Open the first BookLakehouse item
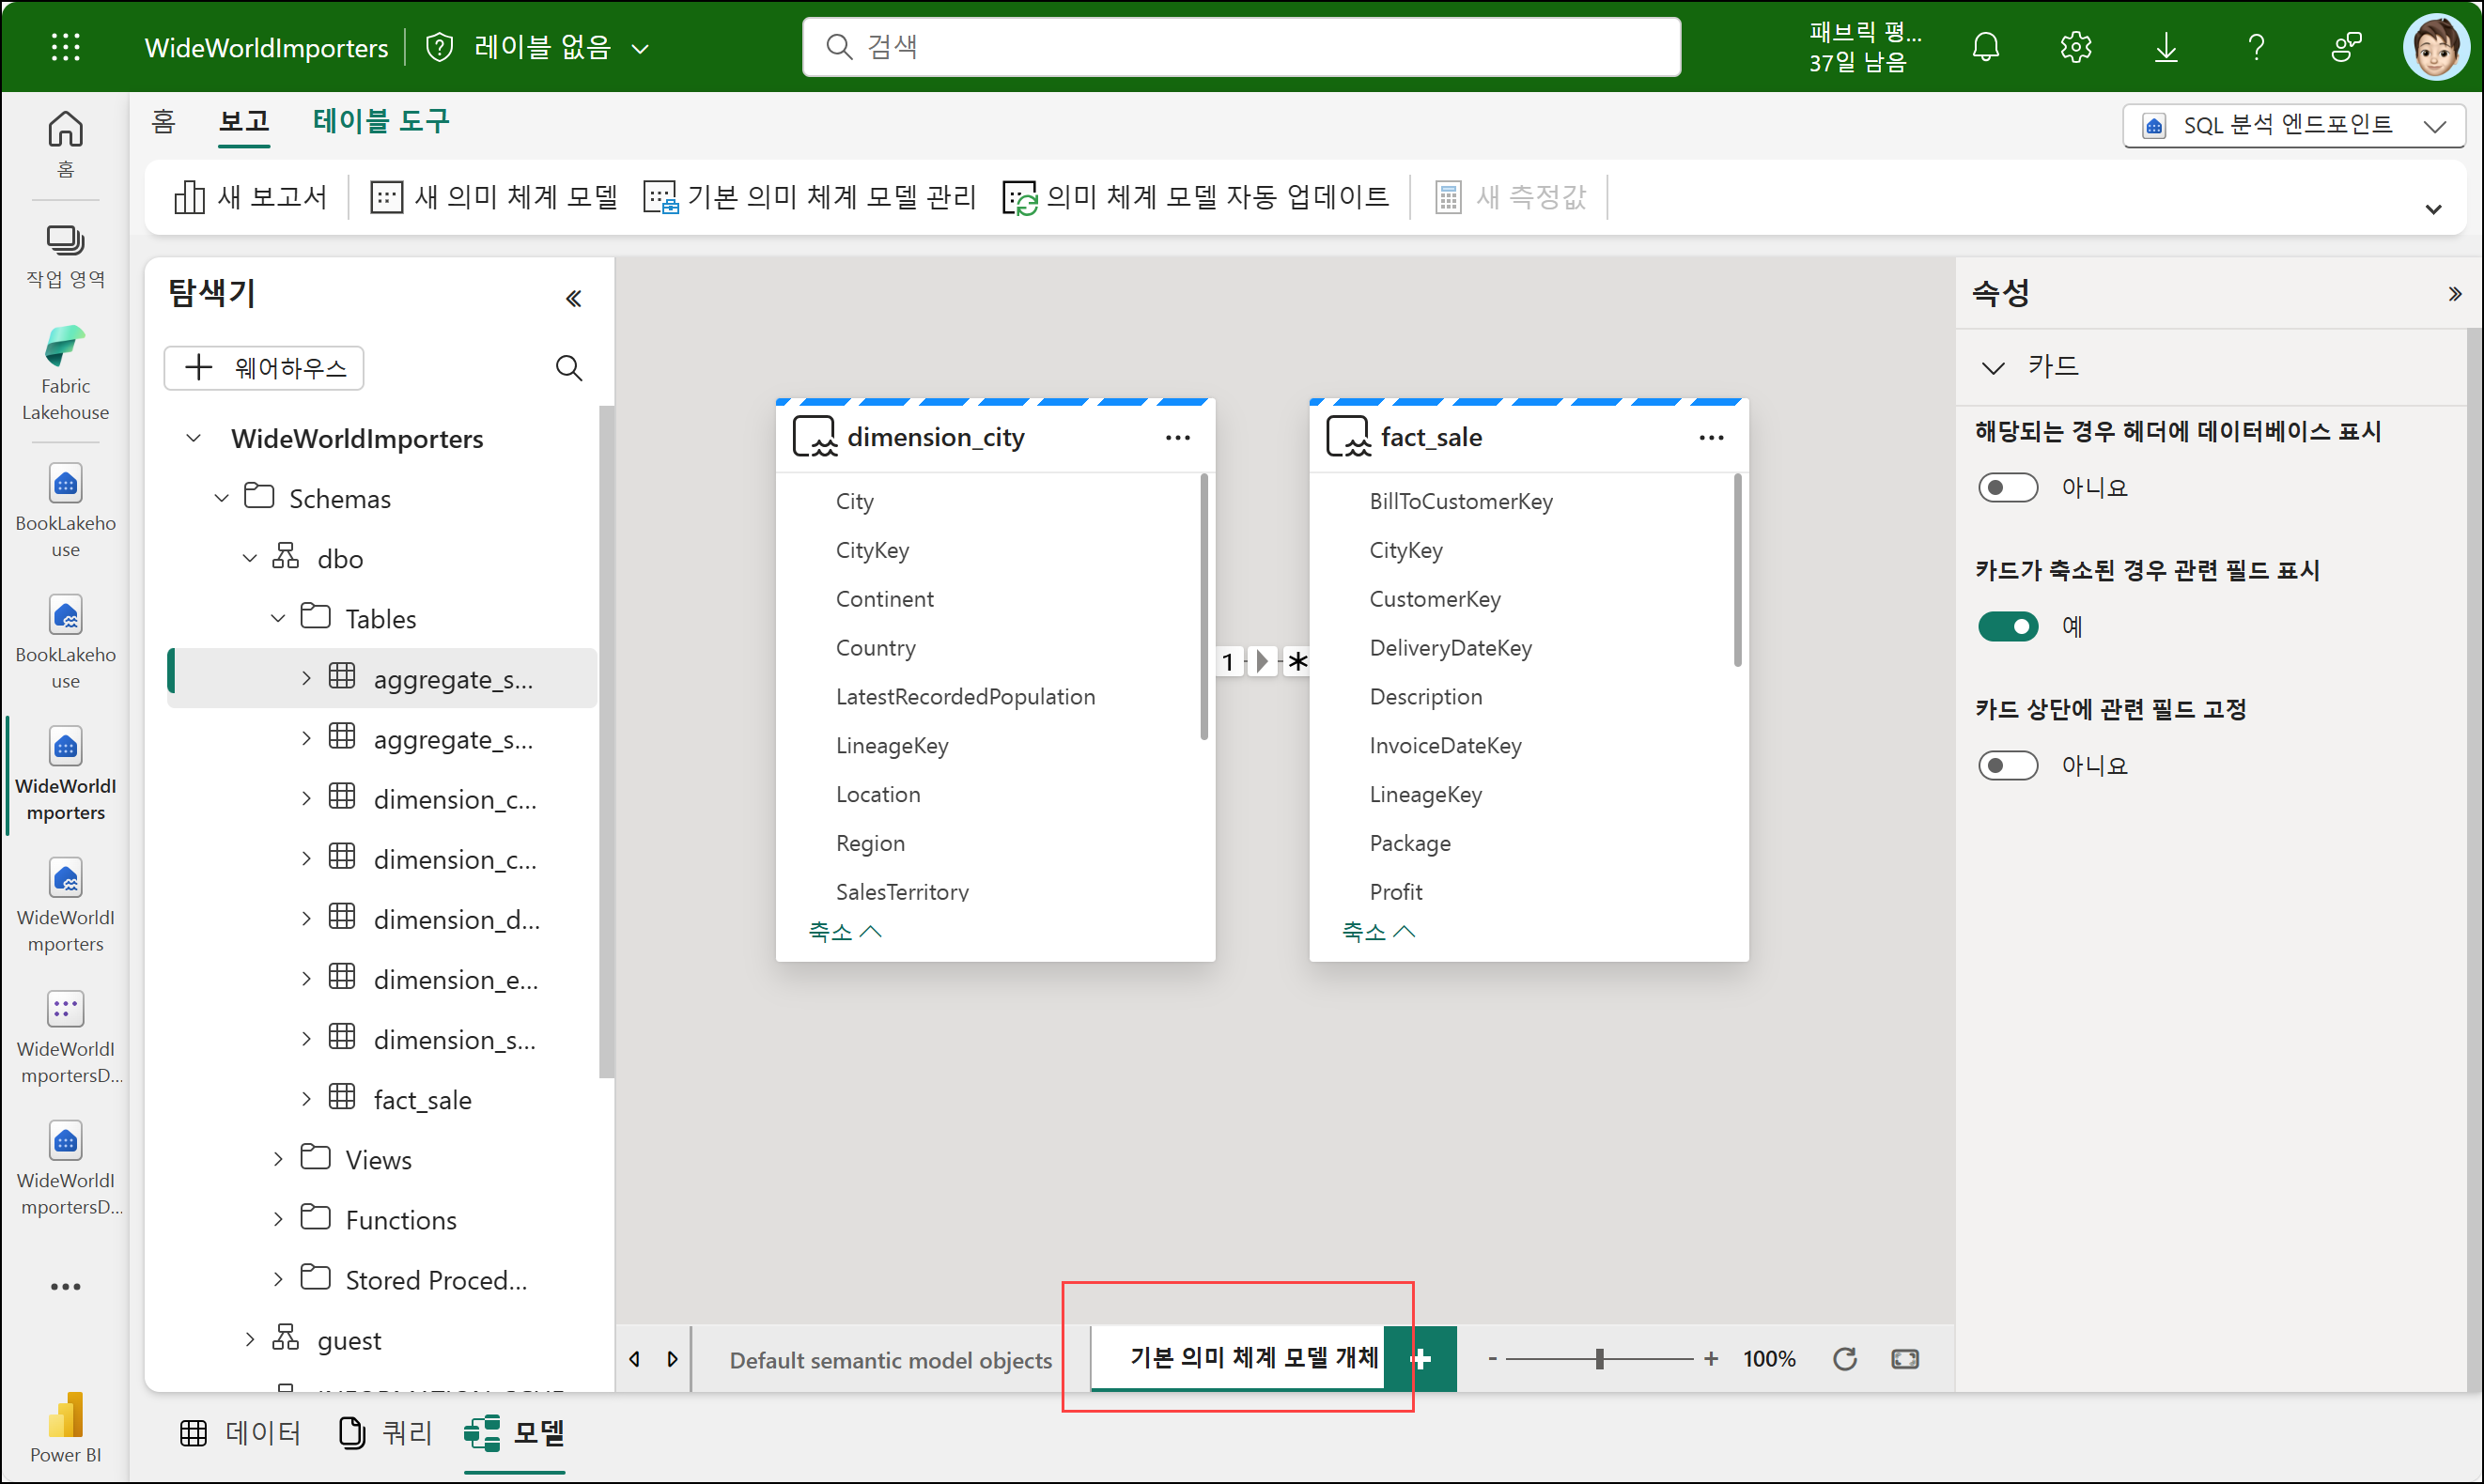The image size is (2484, 1484). tap(65, 509)
